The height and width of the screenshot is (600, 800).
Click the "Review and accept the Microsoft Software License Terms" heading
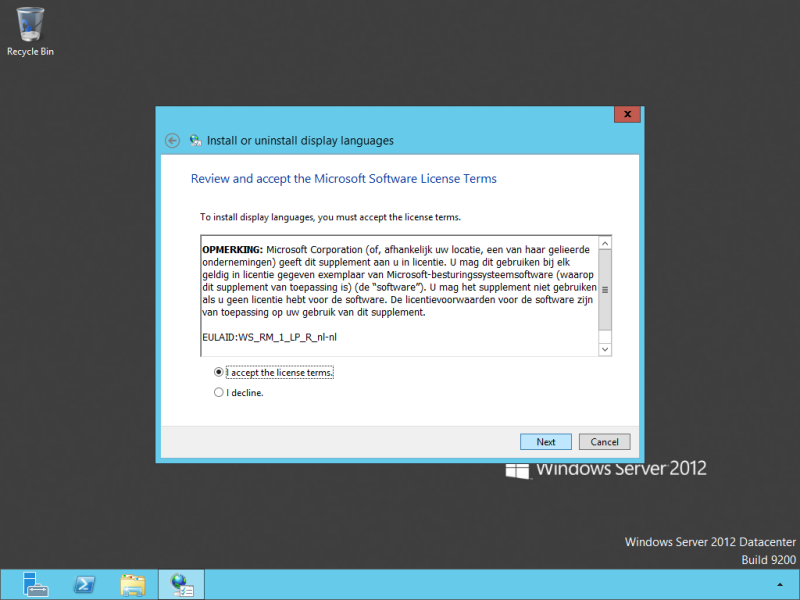tap(343, 179)
